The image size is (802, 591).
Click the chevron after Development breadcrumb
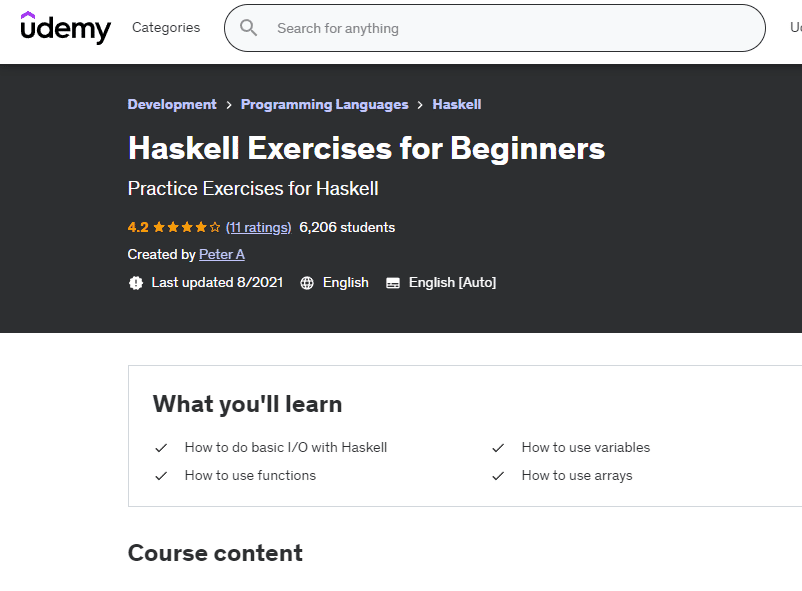[229, 104]
